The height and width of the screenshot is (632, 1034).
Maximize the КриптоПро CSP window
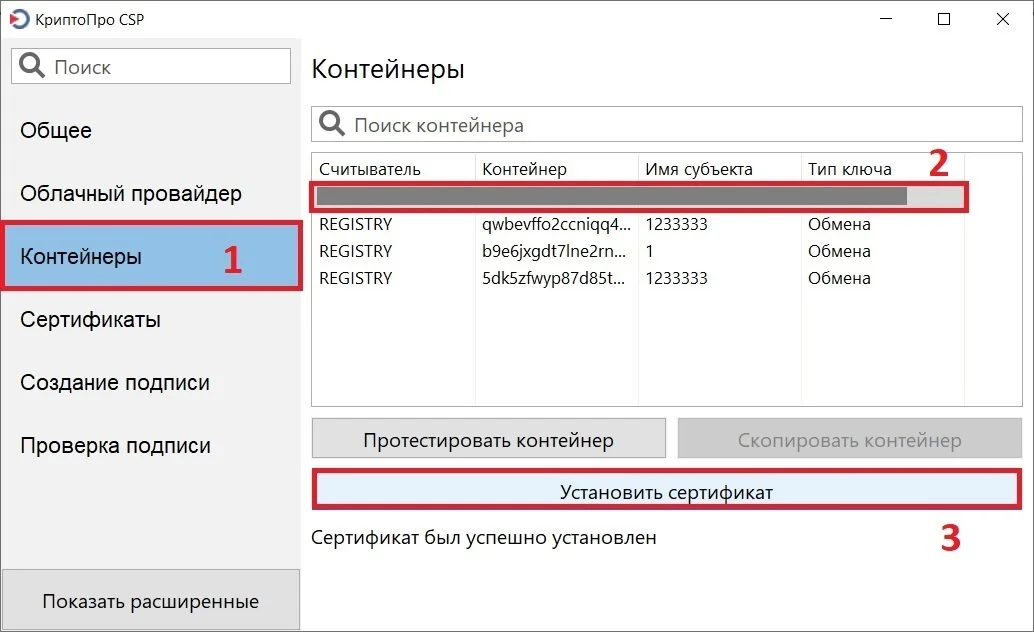pos(944,19)
